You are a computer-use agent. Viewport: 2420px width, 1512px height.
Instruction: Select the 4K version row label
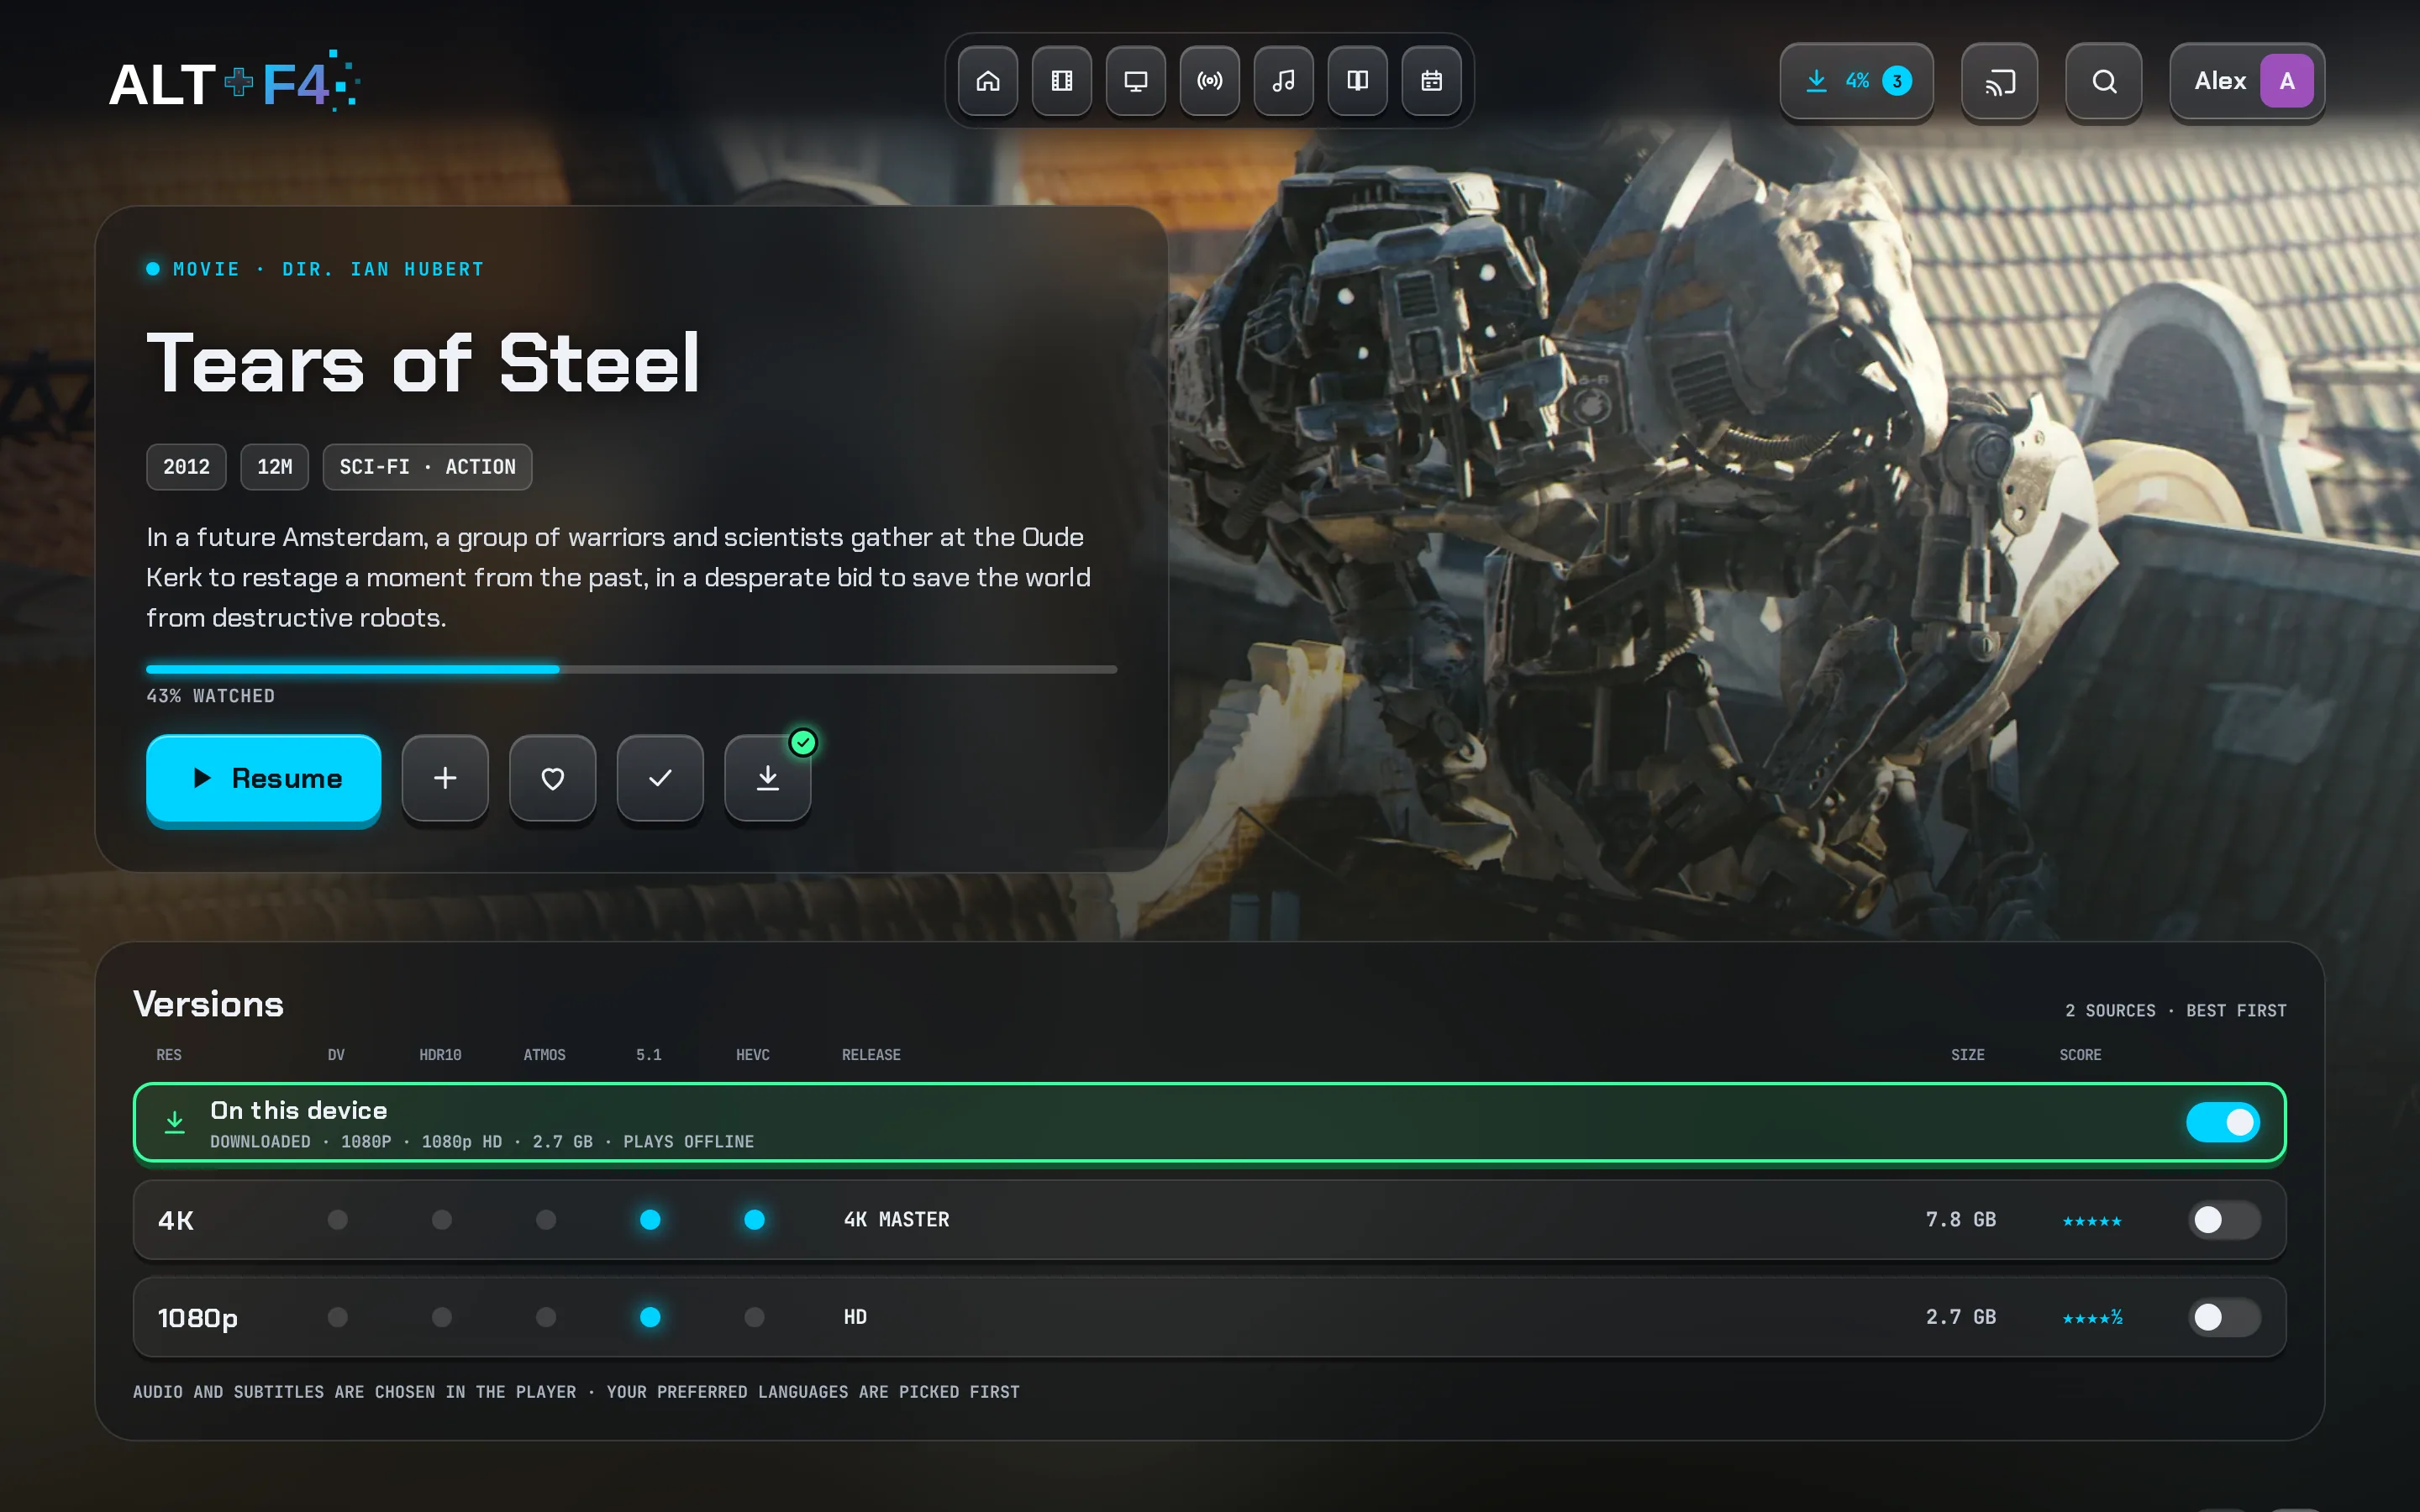pyautogui.click(x=176, y=1220)
